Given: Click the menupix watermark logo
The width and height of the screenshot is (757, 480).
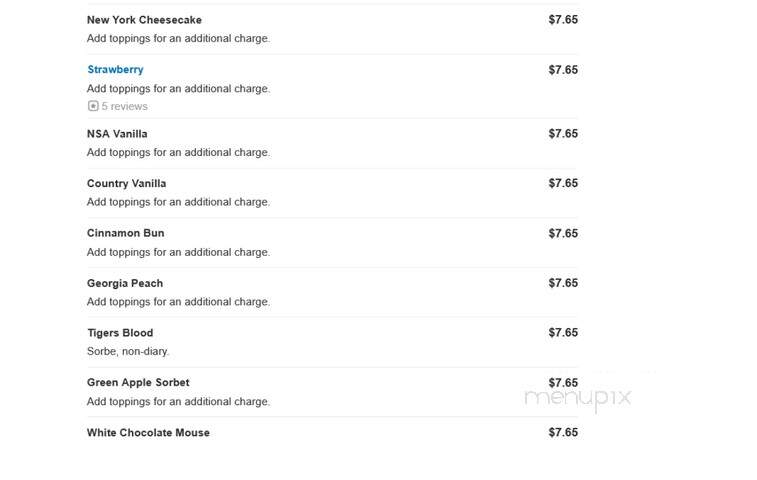Looking at the screenshot, I should [x=578, y=398].
